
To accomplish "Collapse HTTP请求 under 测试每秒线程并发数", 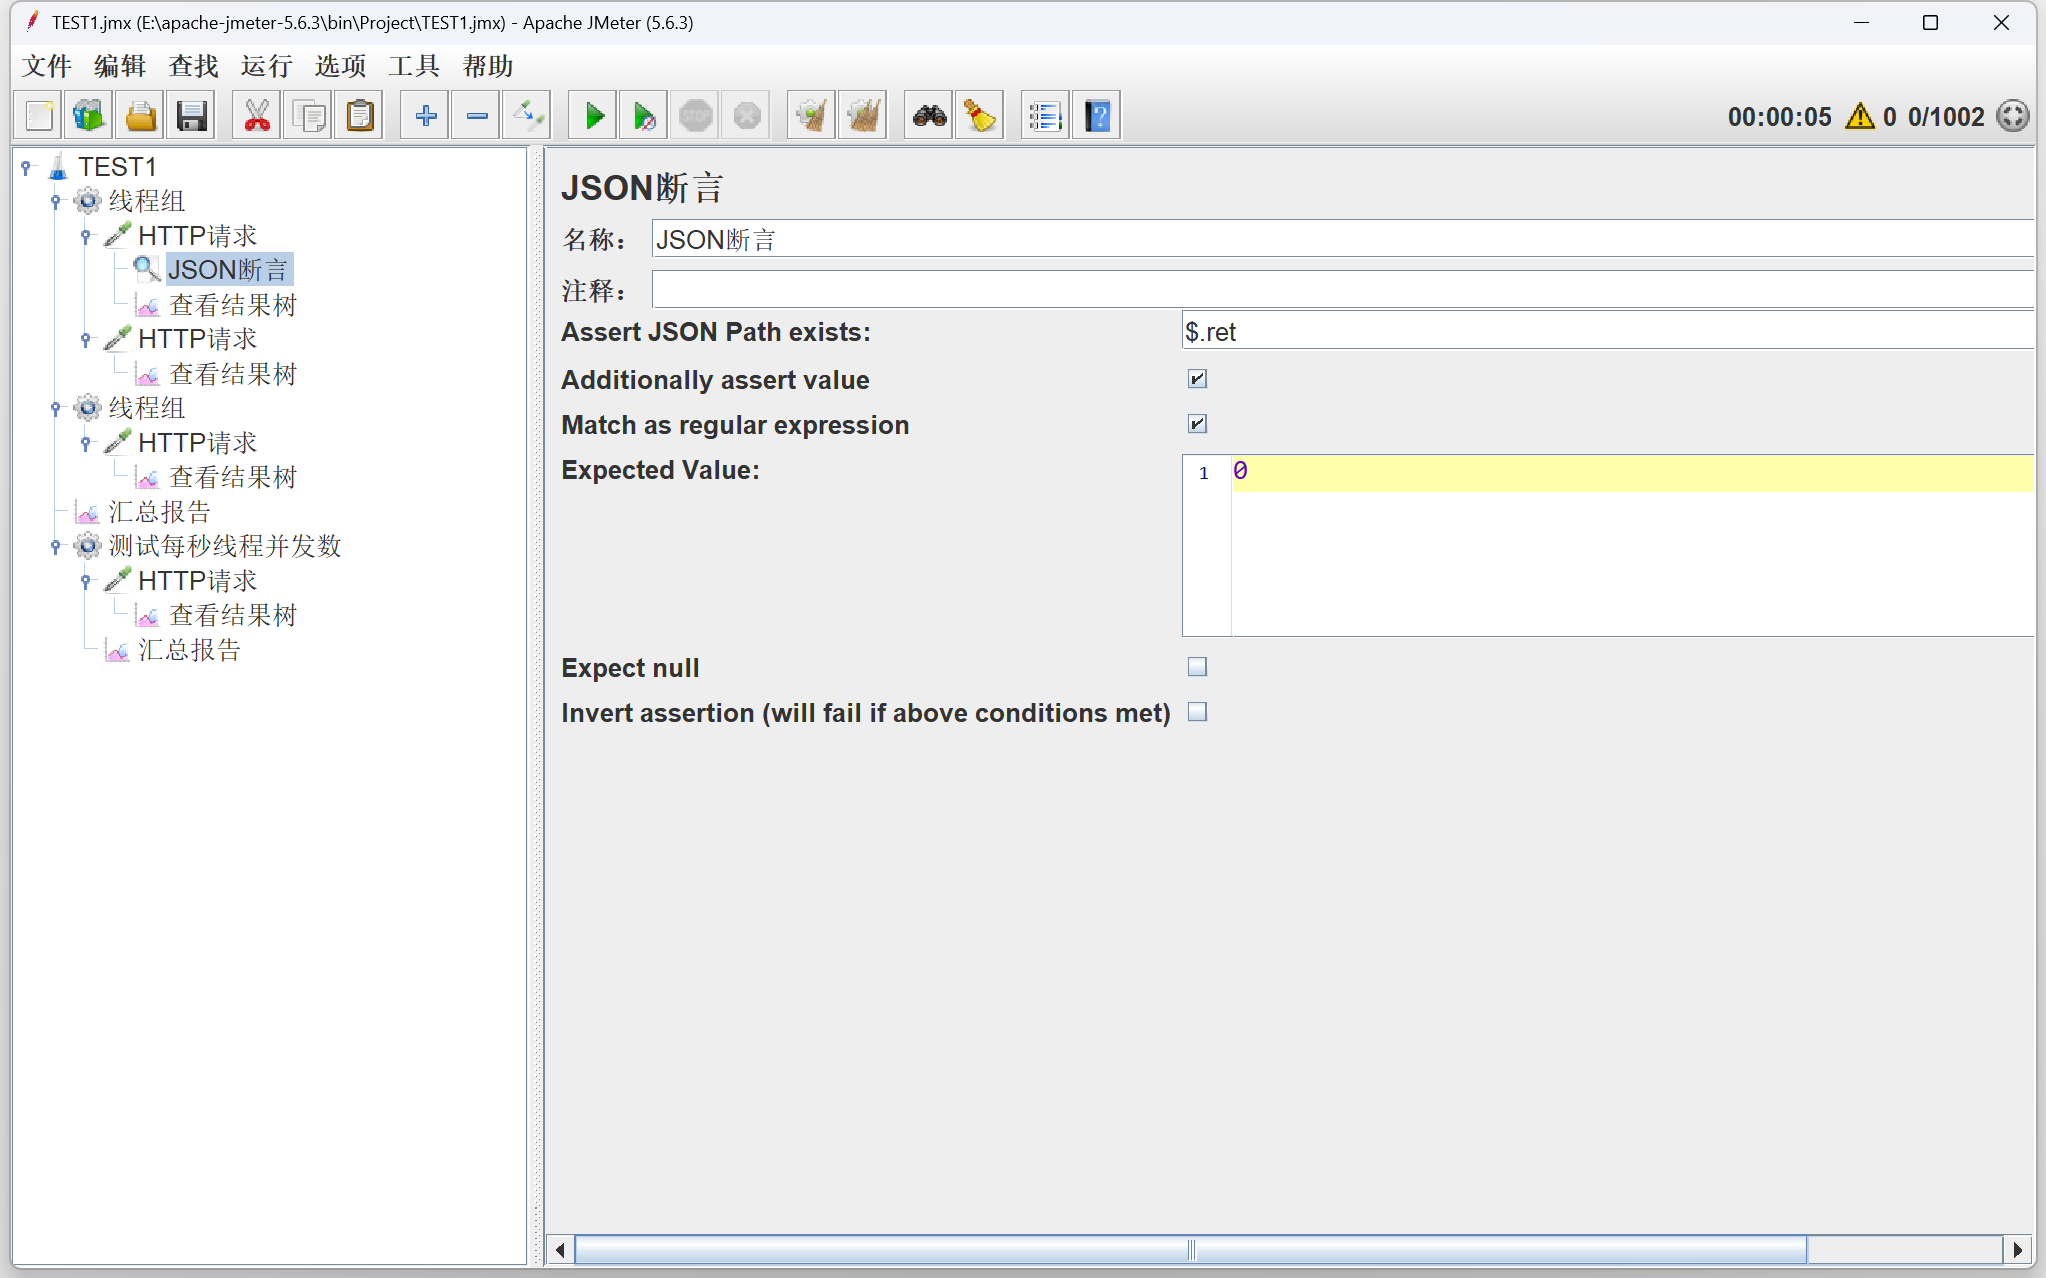I will (86, 581).
